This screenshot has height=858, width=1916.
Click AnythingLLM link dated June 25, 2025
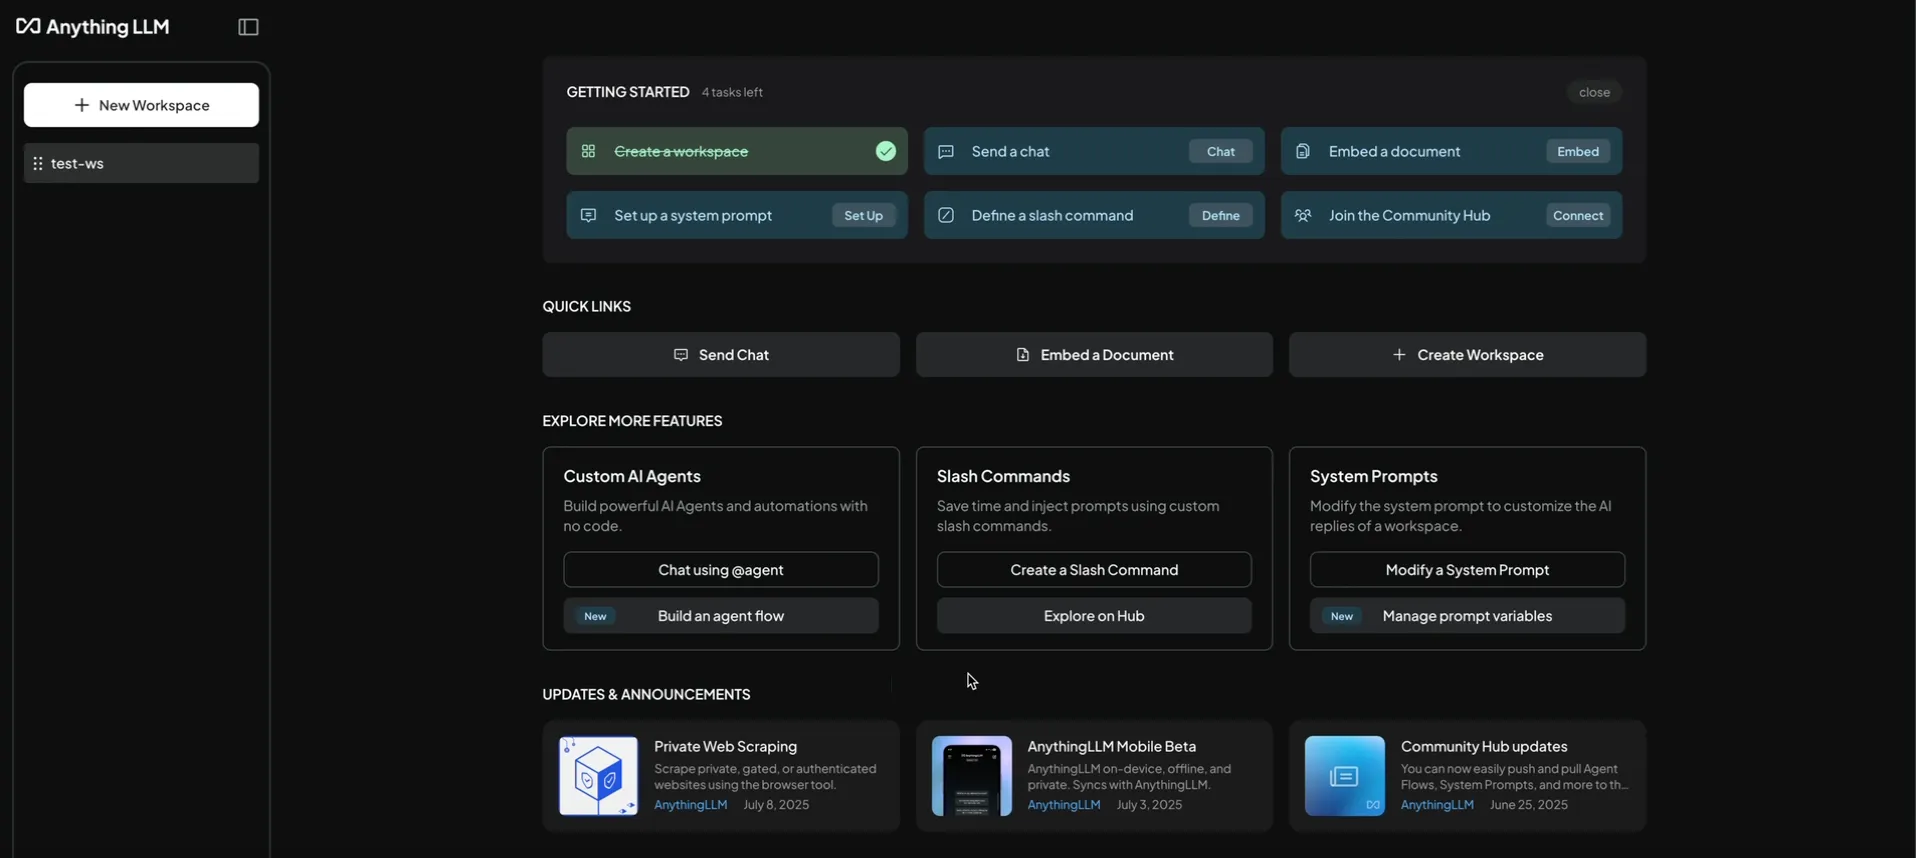coord(1437,805)
